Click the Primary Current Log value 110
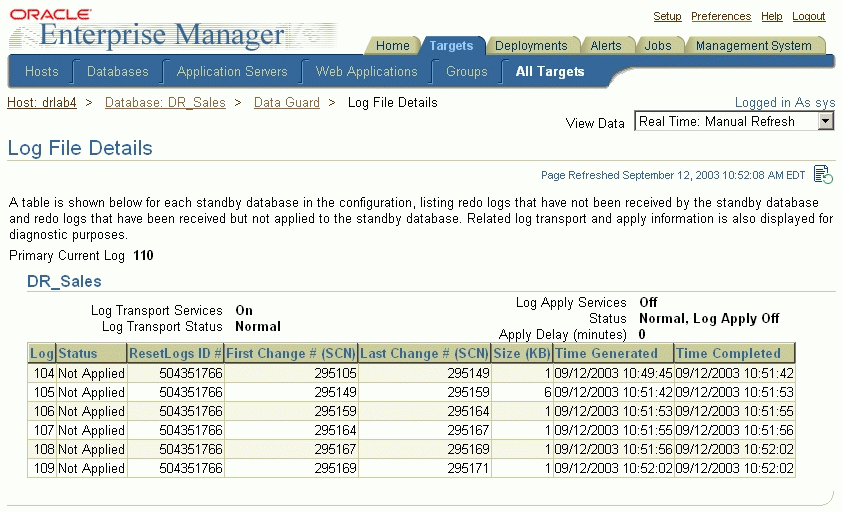Viewport: 842px width, 512px height. coord(143,255)
